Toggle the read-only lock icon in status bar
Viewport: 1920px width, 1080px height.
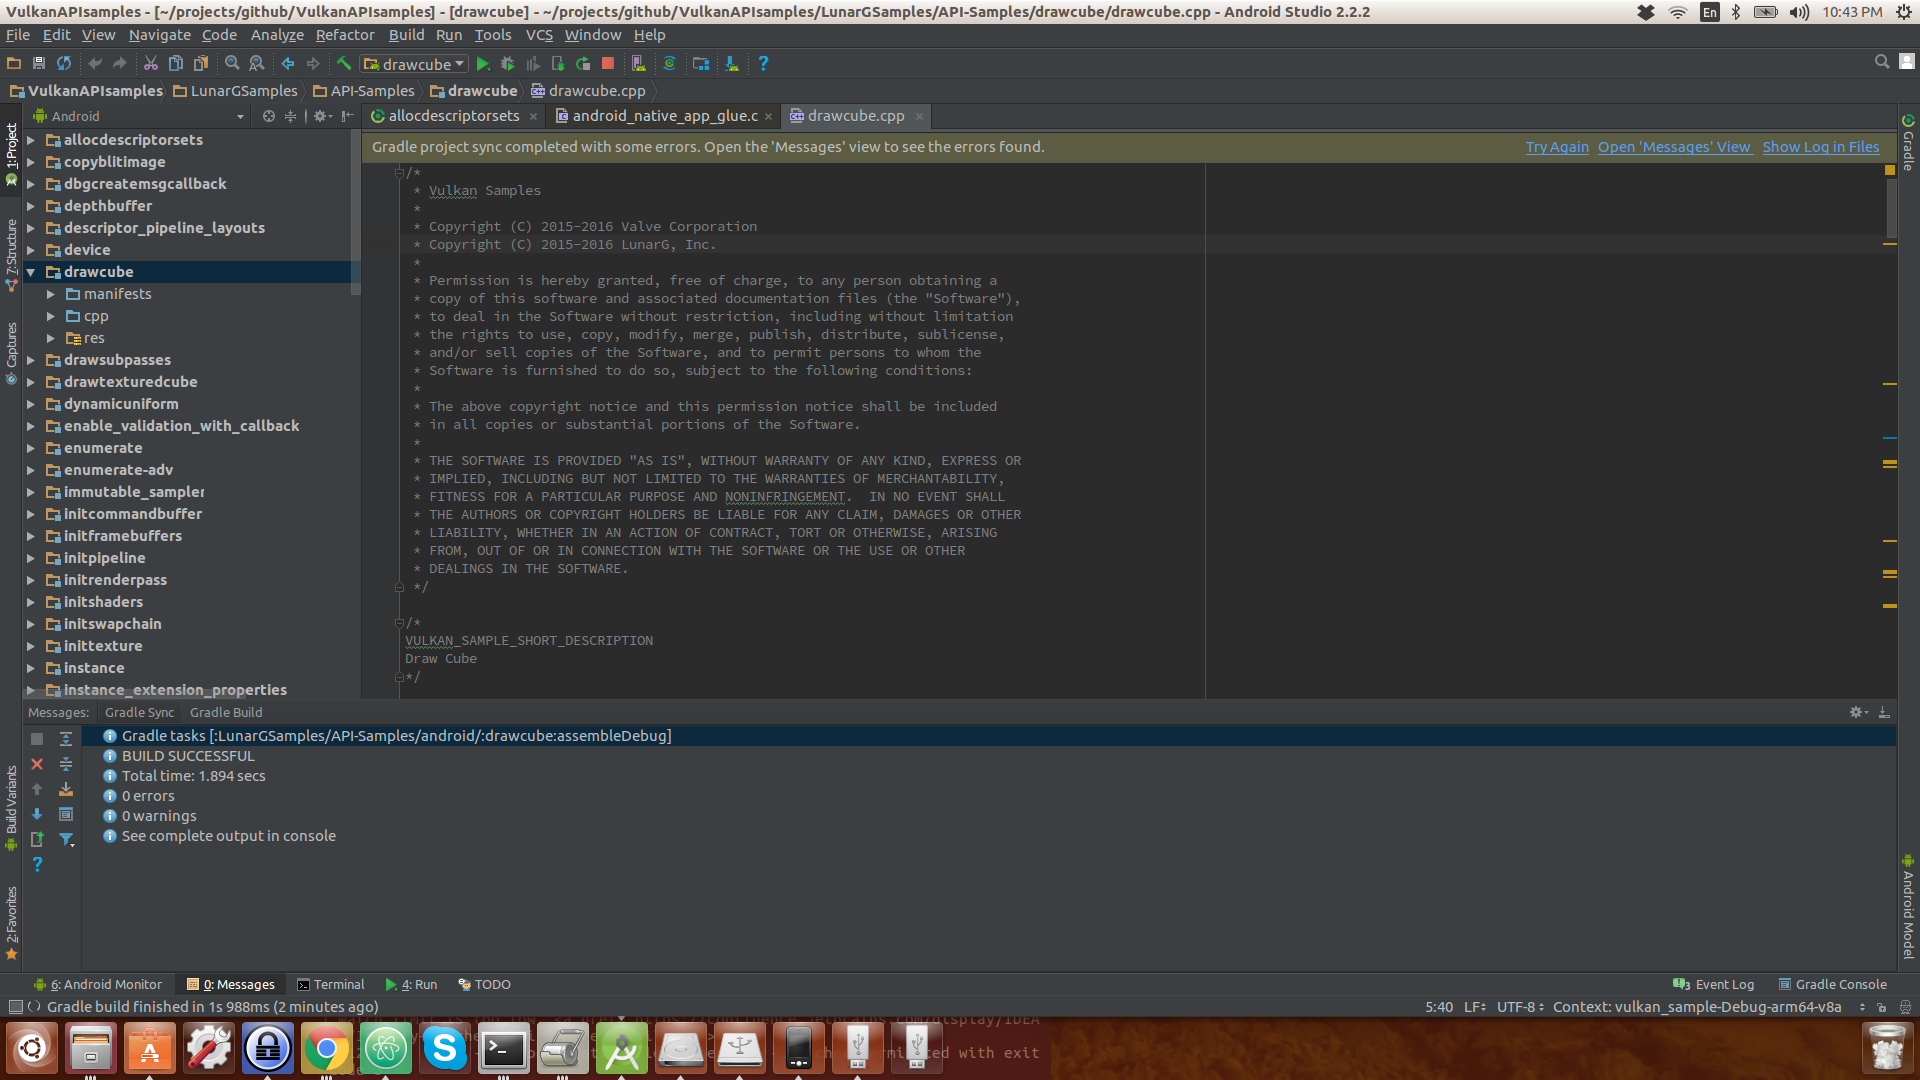coord(1881,1008)
